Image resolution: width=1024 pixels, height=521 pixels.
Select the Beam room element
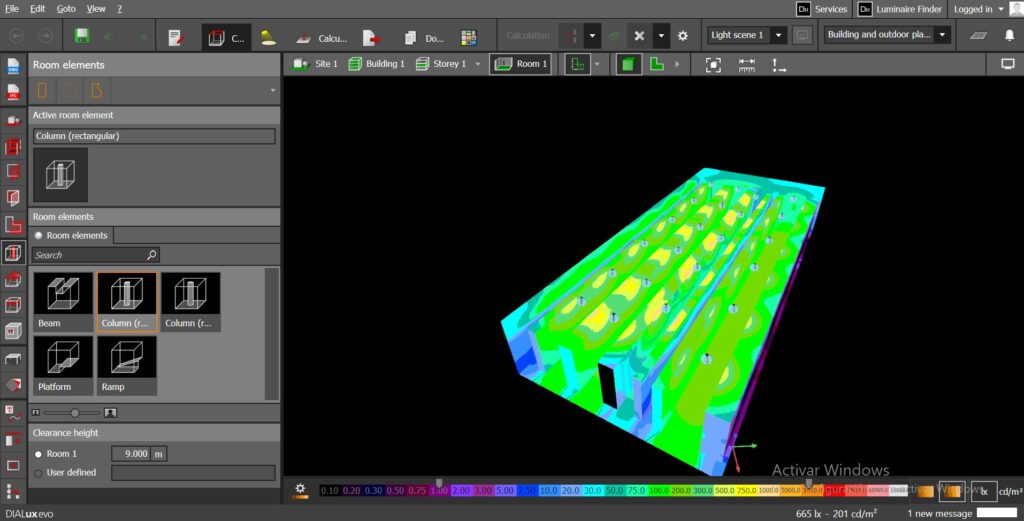pyautogui.click(x=63, y=301)
